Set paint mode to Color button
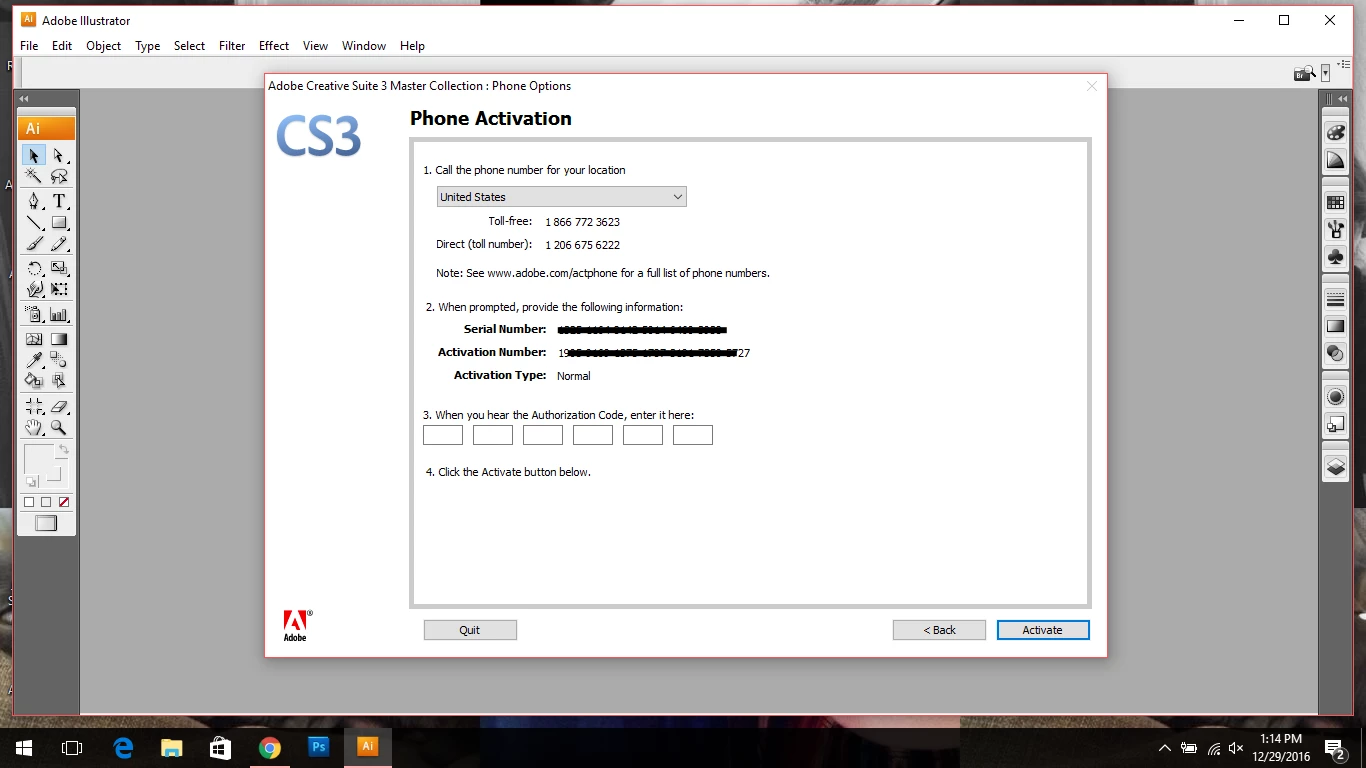The image size is (1366, 768). tap(29, 502)
